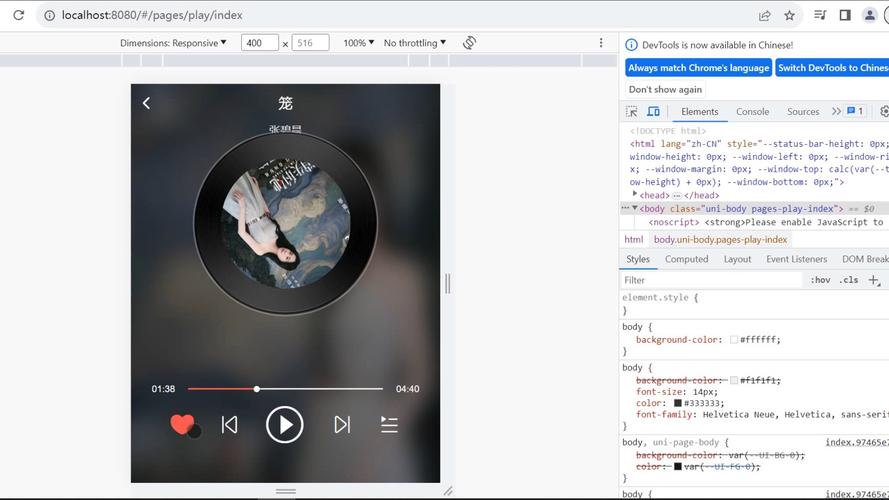
Task: Open the element actions ellipsis beside body
Action: click(625, 208)
